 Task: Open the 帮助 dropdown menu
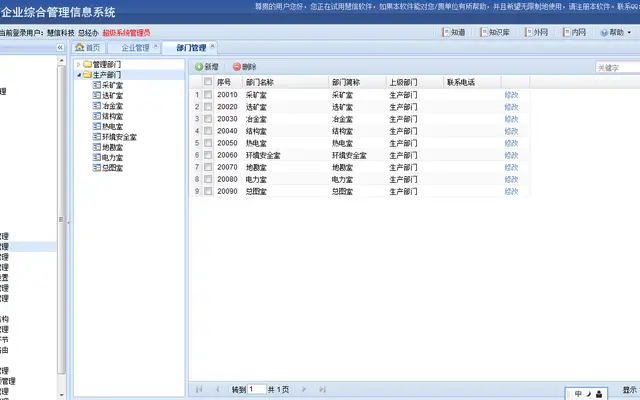click(616, 32)
